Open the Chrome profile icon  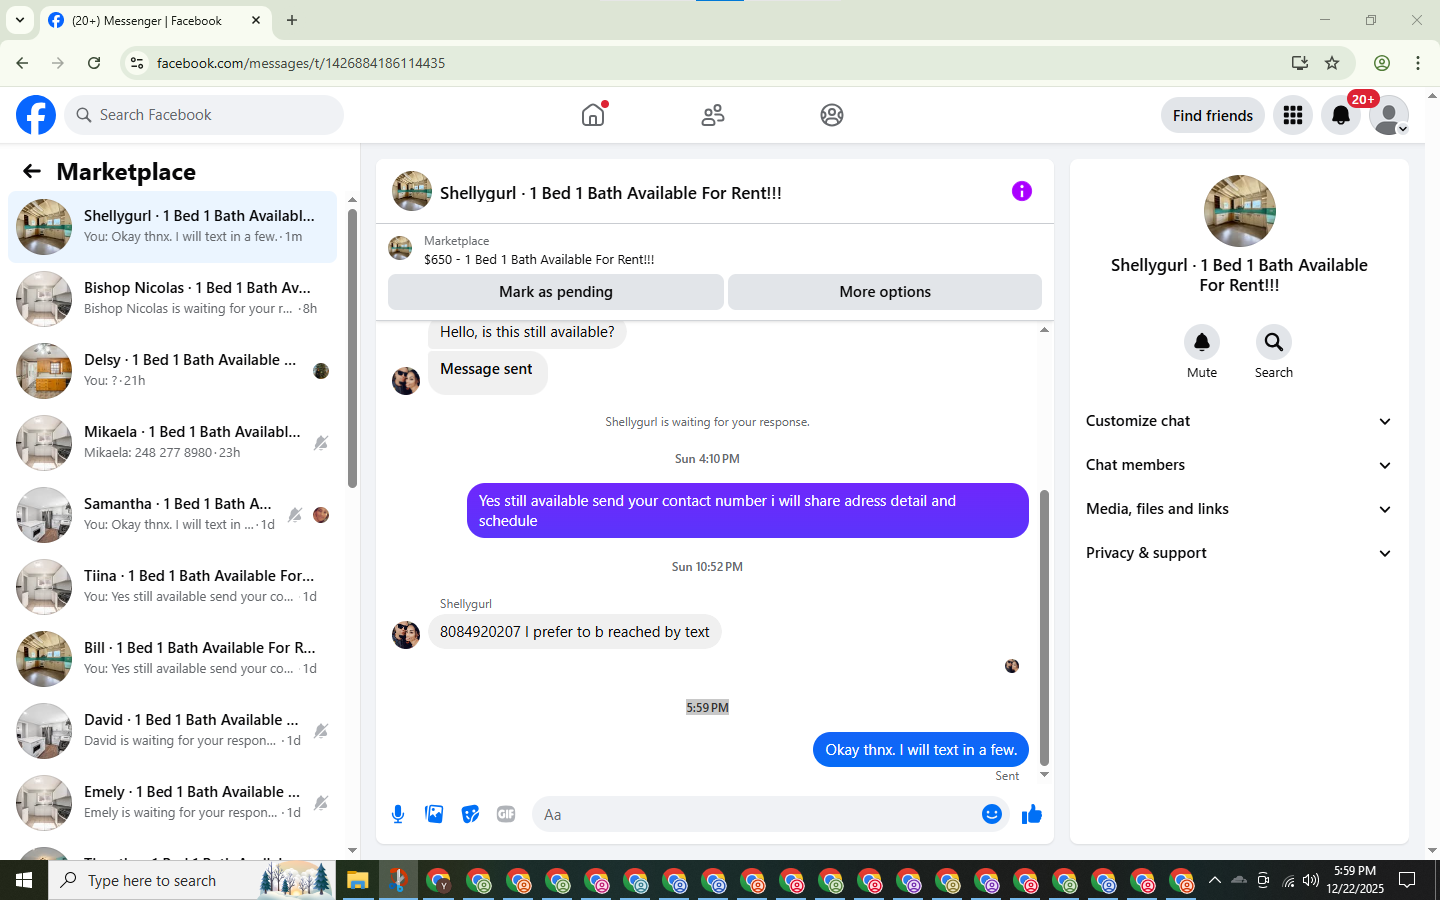(1382, 63)
